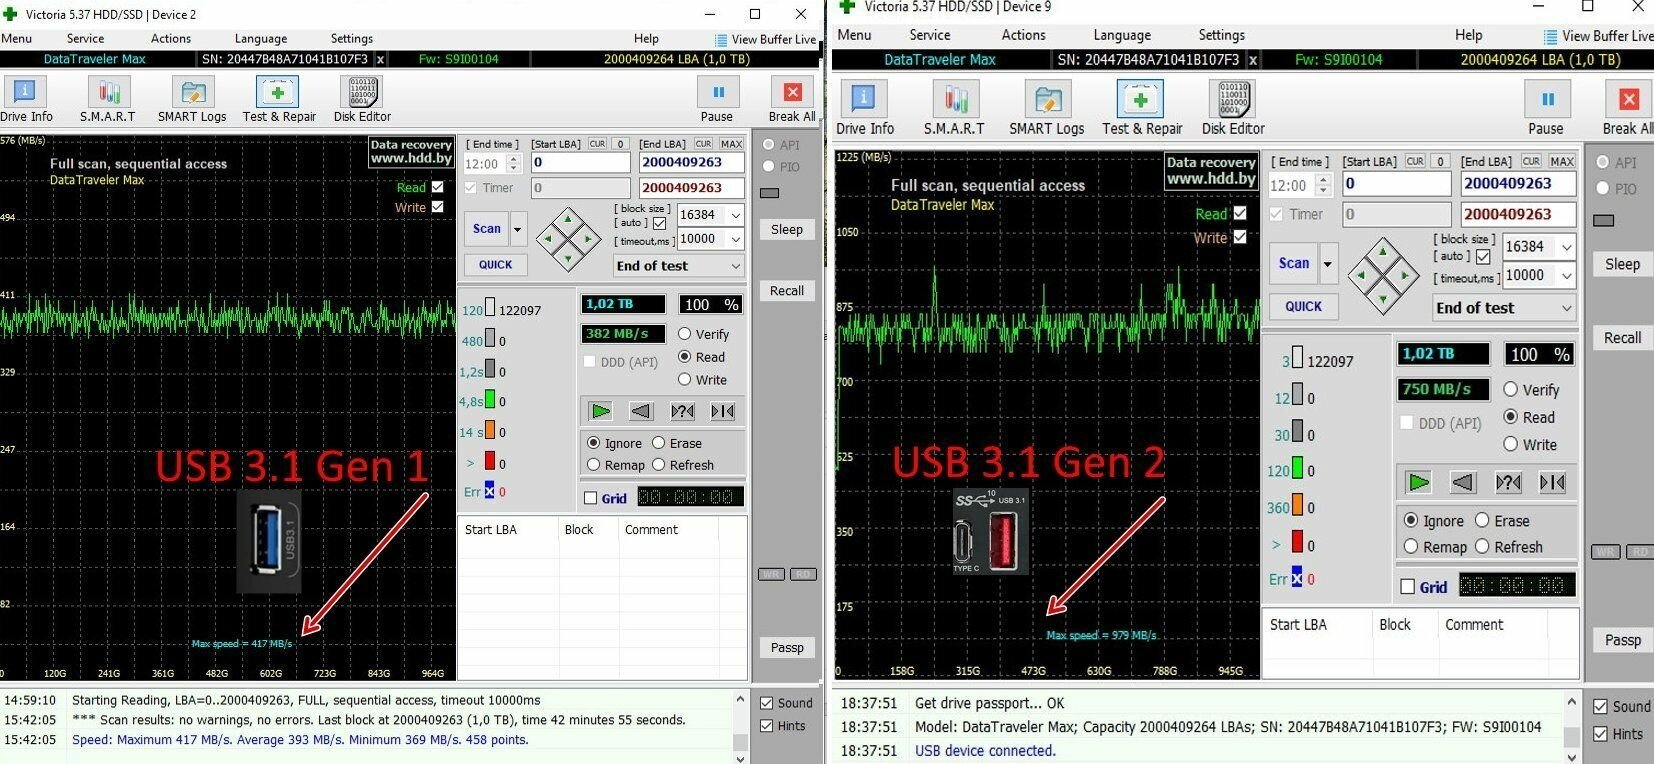Viewport: 1654px width, 764px height.
Task: Enable Grid checkbox in left window
Action: click(590, 498)
